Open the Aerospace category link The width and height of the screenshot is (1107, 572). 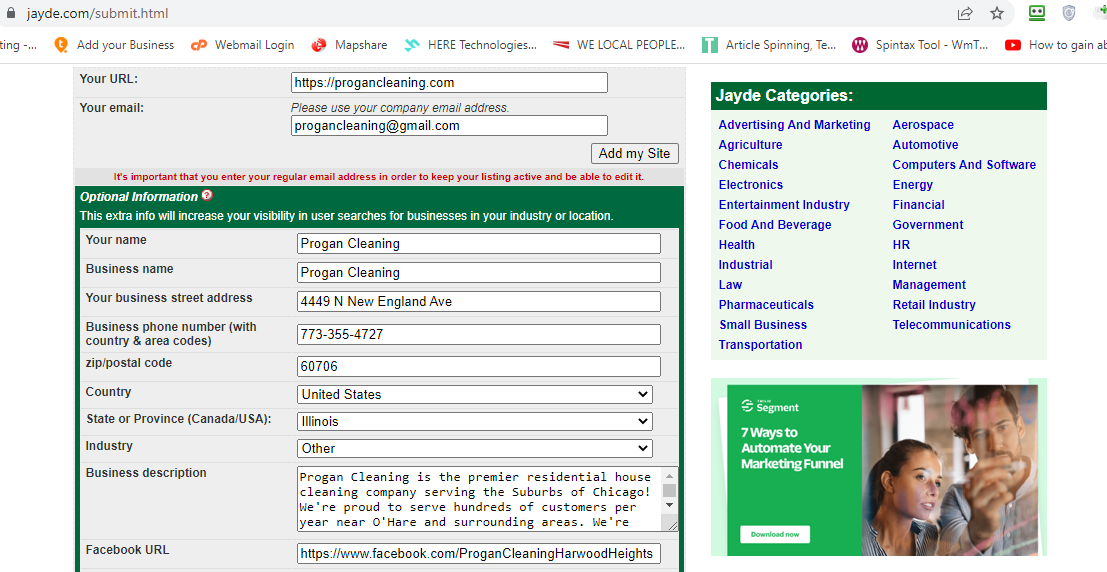923,125
